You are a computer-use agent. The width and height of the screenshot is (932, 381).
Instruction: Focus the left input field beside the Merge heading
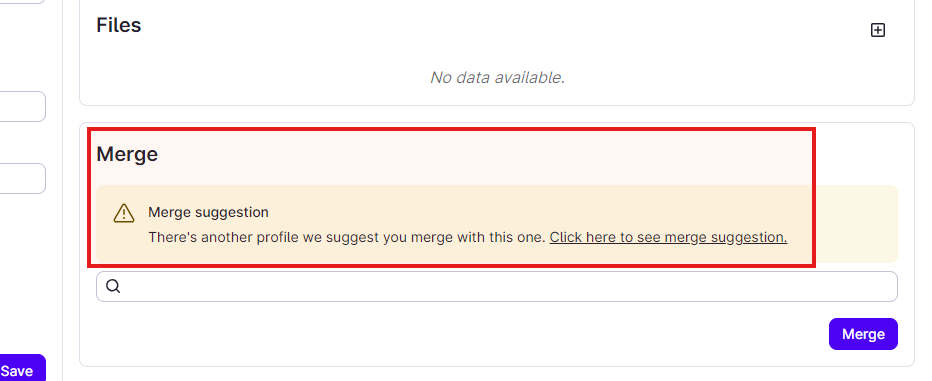23,178
